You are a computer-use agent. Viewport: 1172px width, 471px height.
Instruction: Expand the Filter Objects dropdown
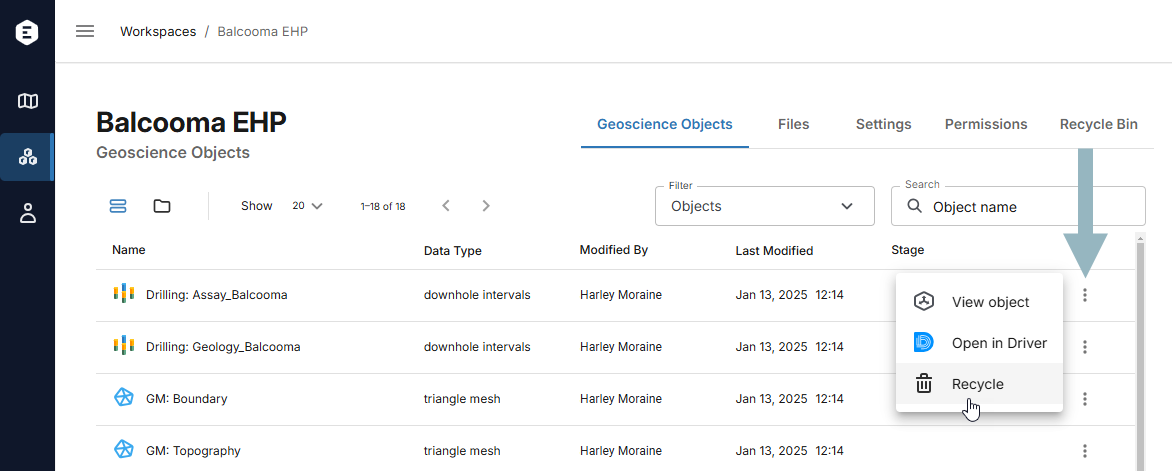coord(765,206)
